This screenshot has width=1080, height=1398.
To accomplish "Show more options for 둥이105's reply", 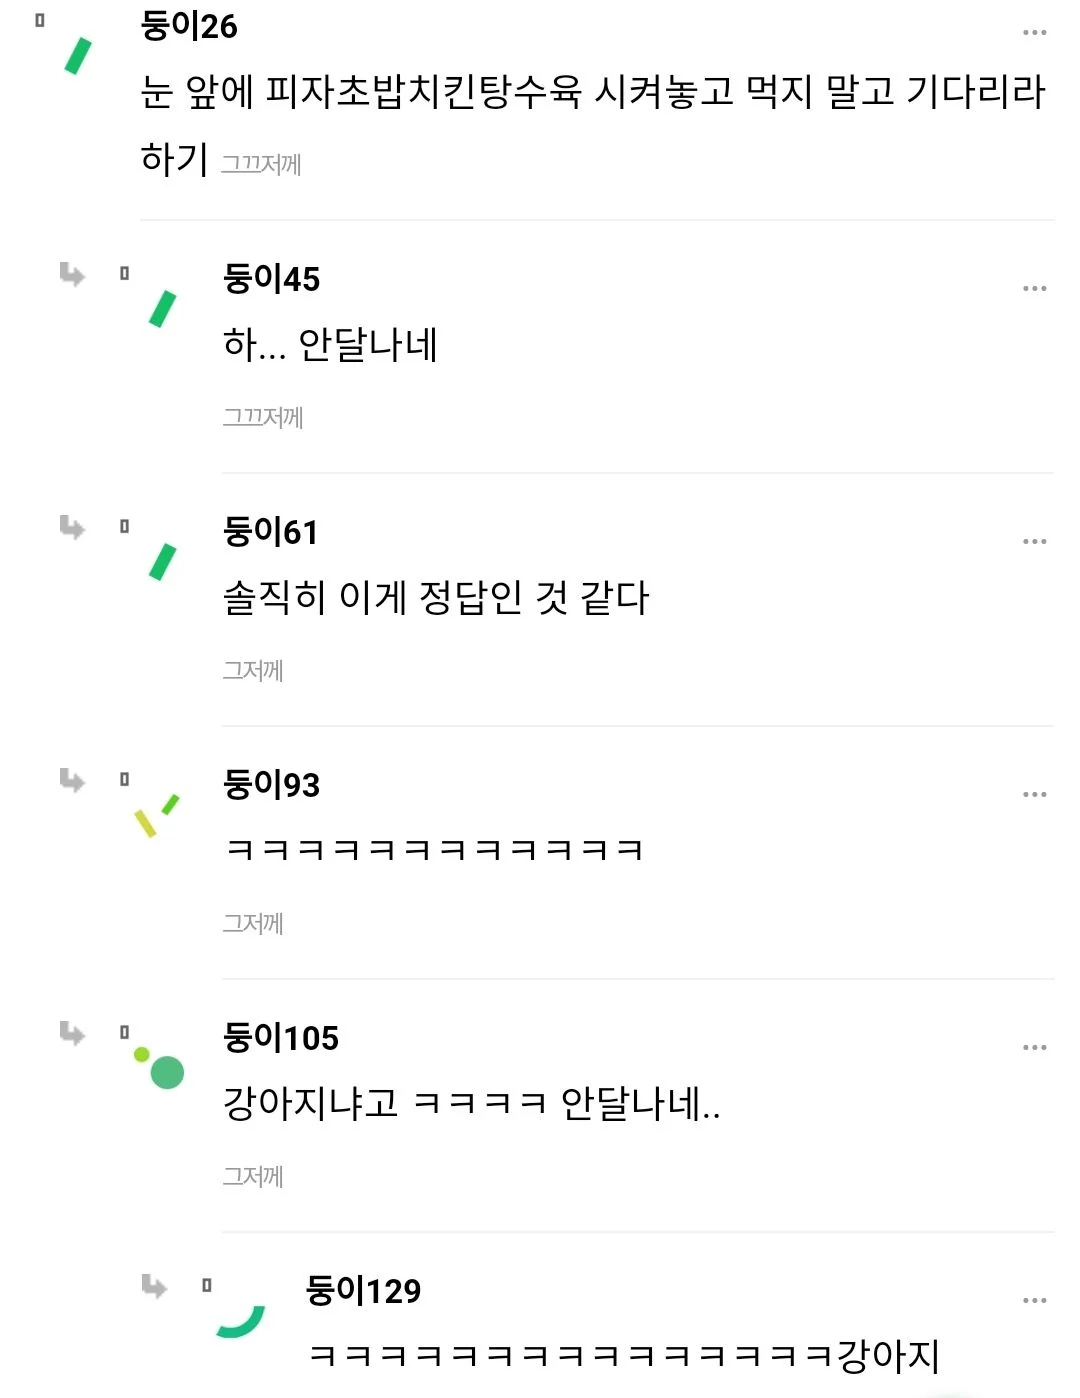I will (x=1034, y=1047).
